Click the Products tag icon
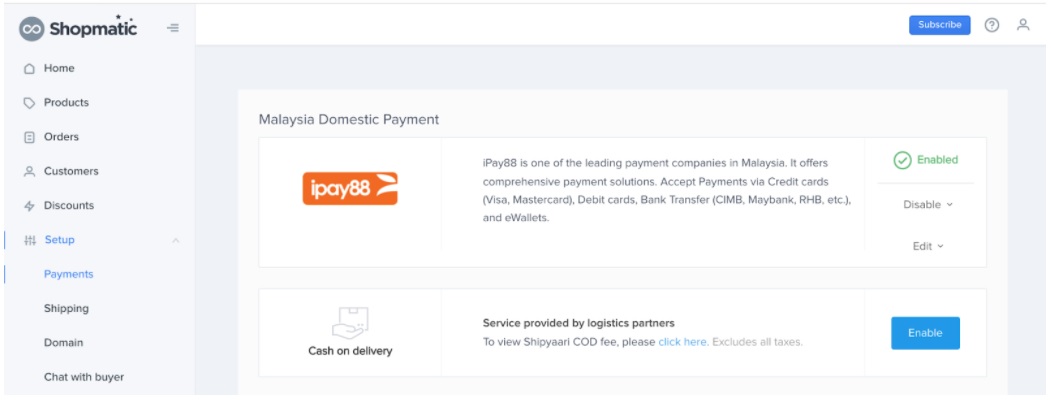Viewport: 1051px width, 400px height. click(x=29, y=103)
